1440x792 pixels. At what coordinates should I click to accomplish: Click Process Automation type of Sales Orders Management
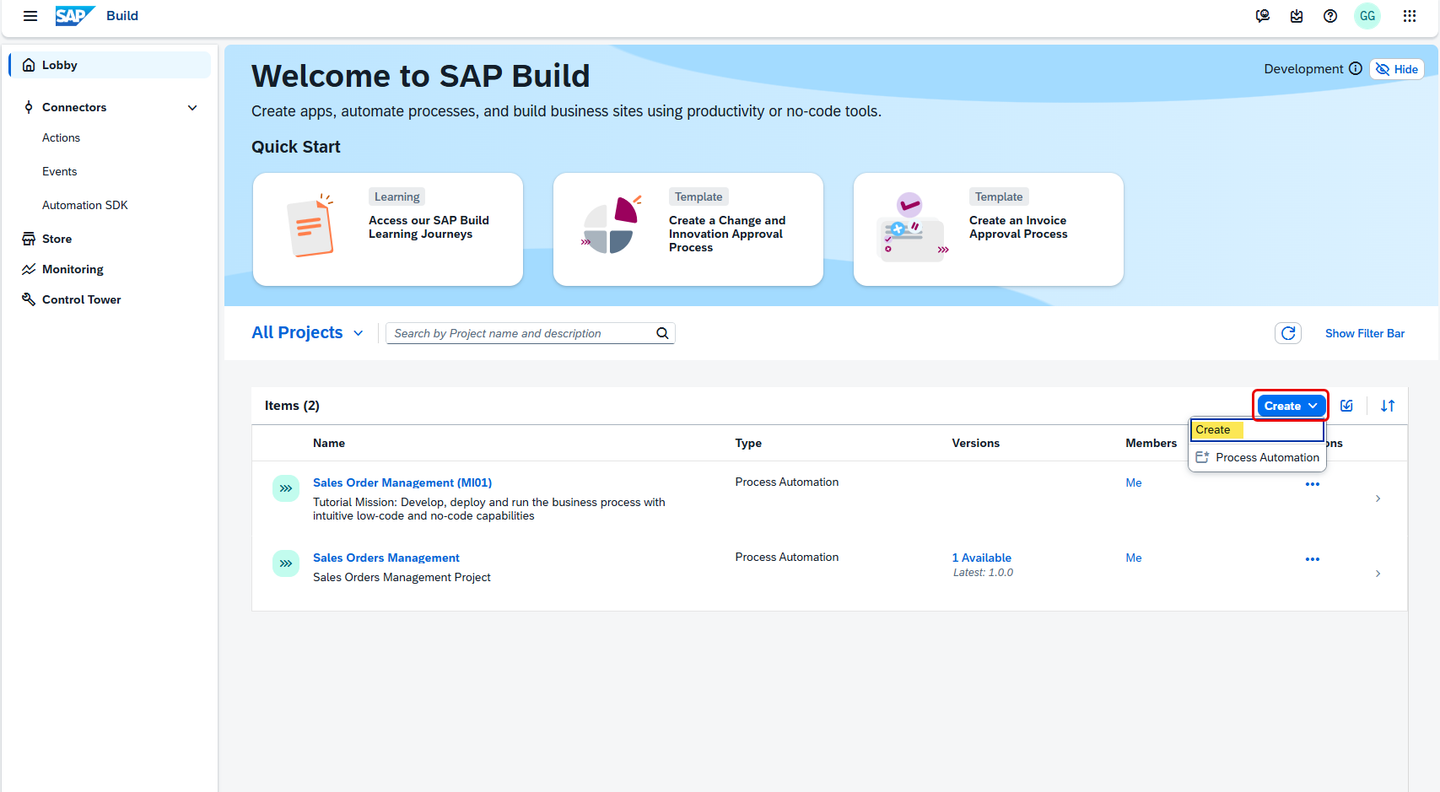coord(787,557)
